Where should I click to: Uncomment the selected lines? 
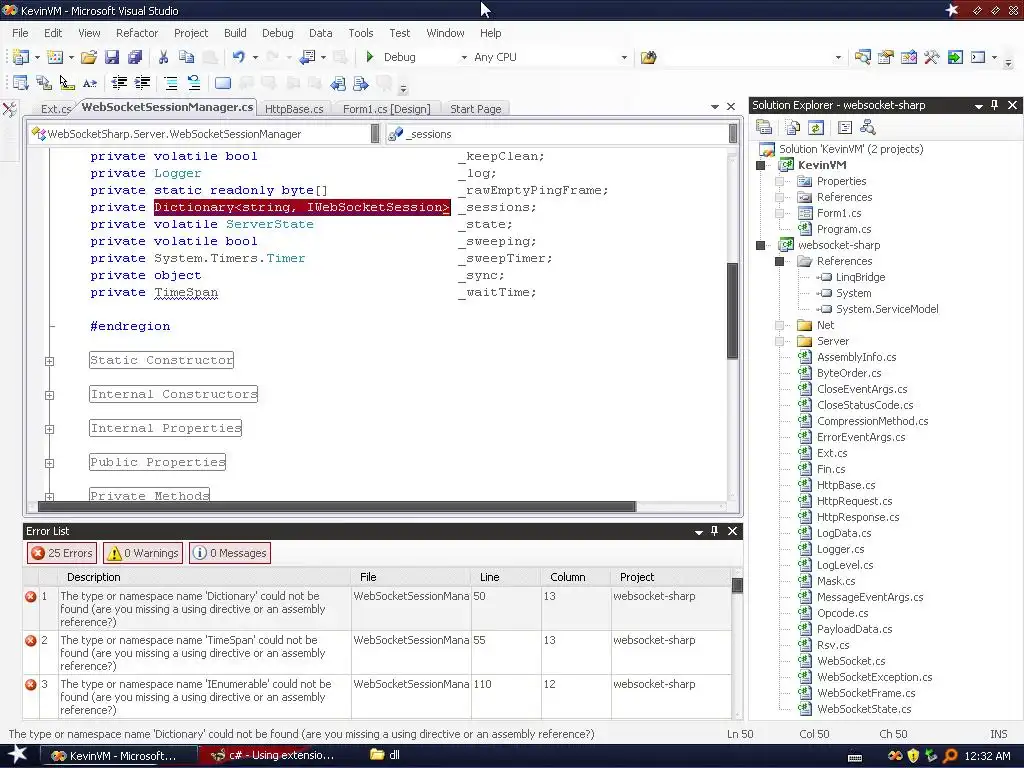point(194,83)
